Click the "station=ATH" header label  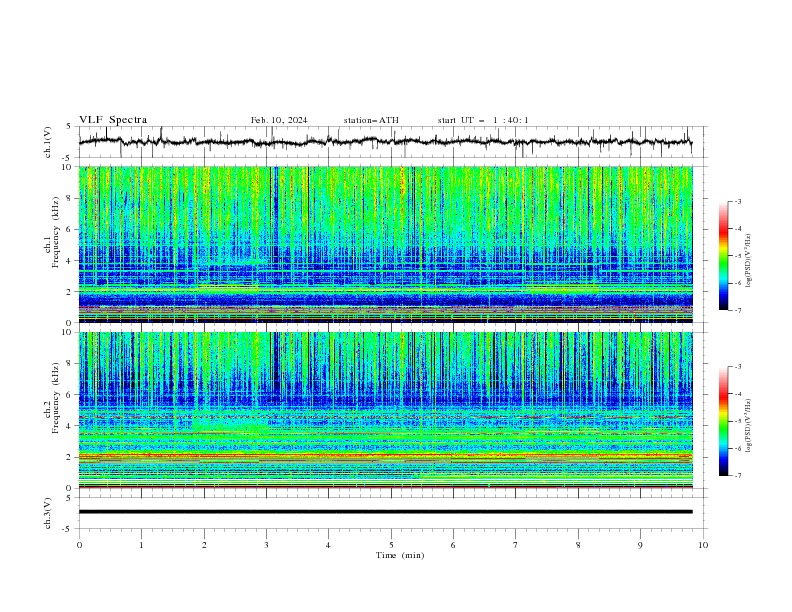point(371,120)
